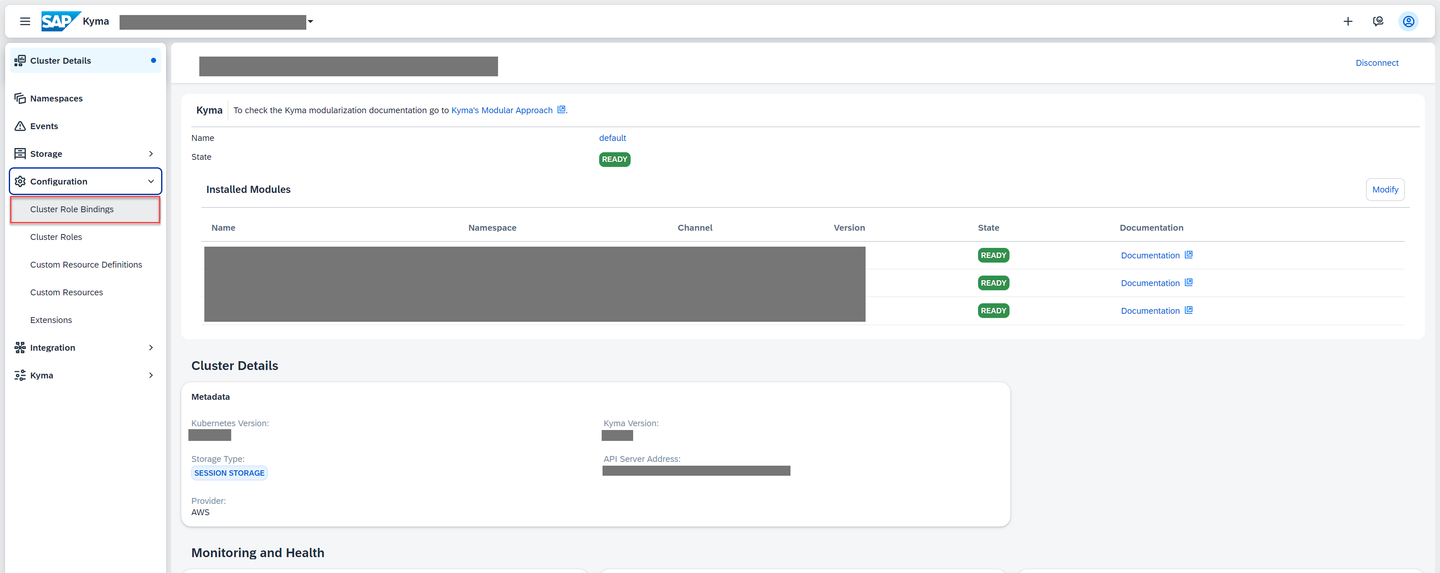Click the Events warning triangle icon
The width and height of the screenshot is (1440, 573).
click(x=20, y=126)
